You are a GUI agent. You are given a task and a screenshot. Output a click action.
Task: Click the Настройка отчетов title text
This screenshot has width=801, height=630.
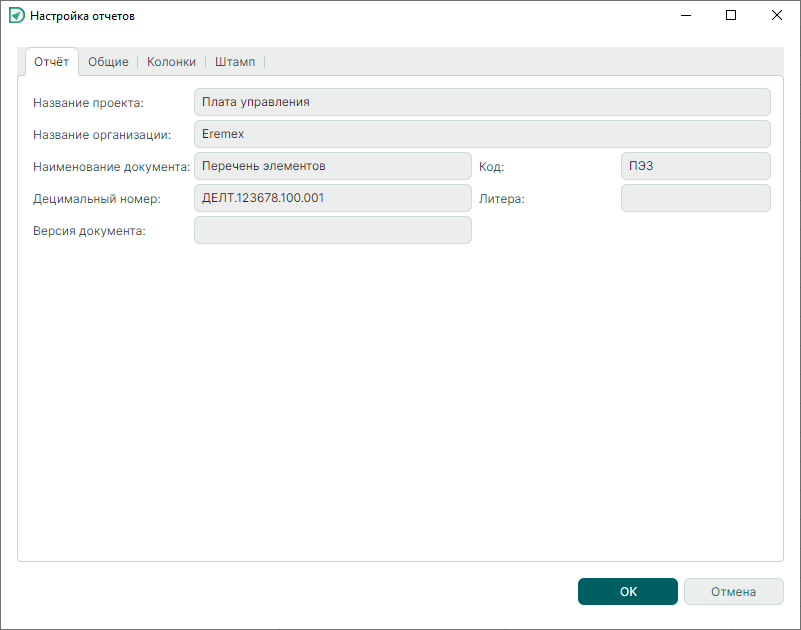[x=82, y=17]
